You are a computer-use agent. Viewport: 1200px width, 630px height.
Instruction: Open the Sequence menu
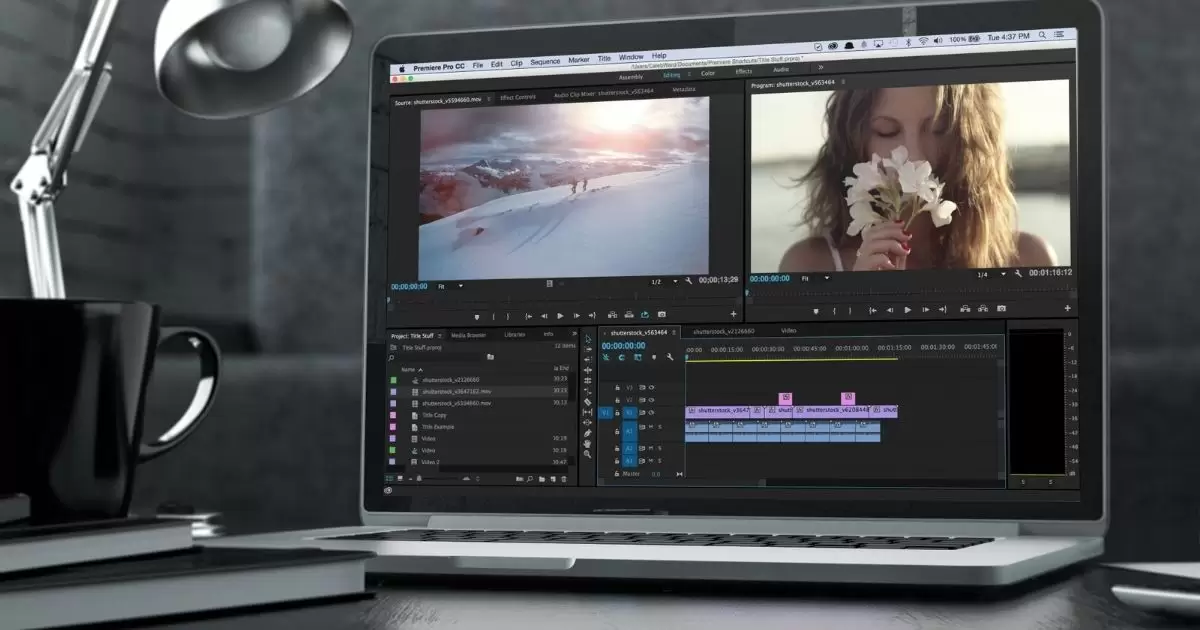click(x=545, y=62)
